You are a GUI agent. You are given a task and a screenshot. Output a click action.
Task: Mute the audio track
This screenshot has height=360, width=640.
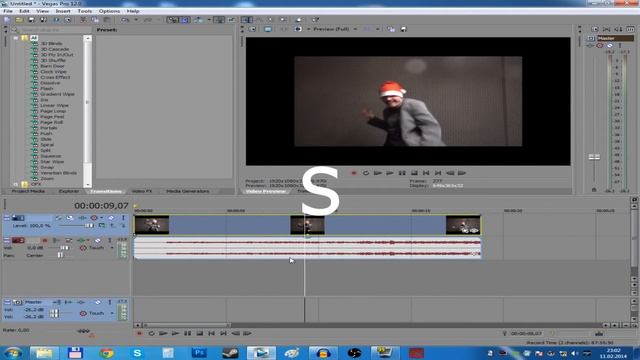click(x=97, y=240)
